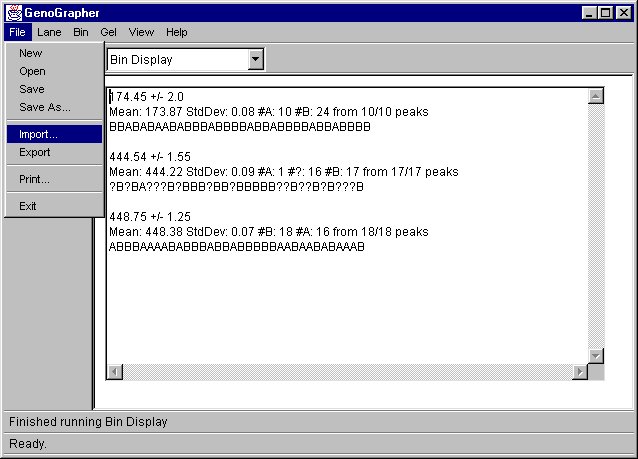Click Exit to quit GenoGrapher
This screenshot has width=638, height=459.
[28, 206]
